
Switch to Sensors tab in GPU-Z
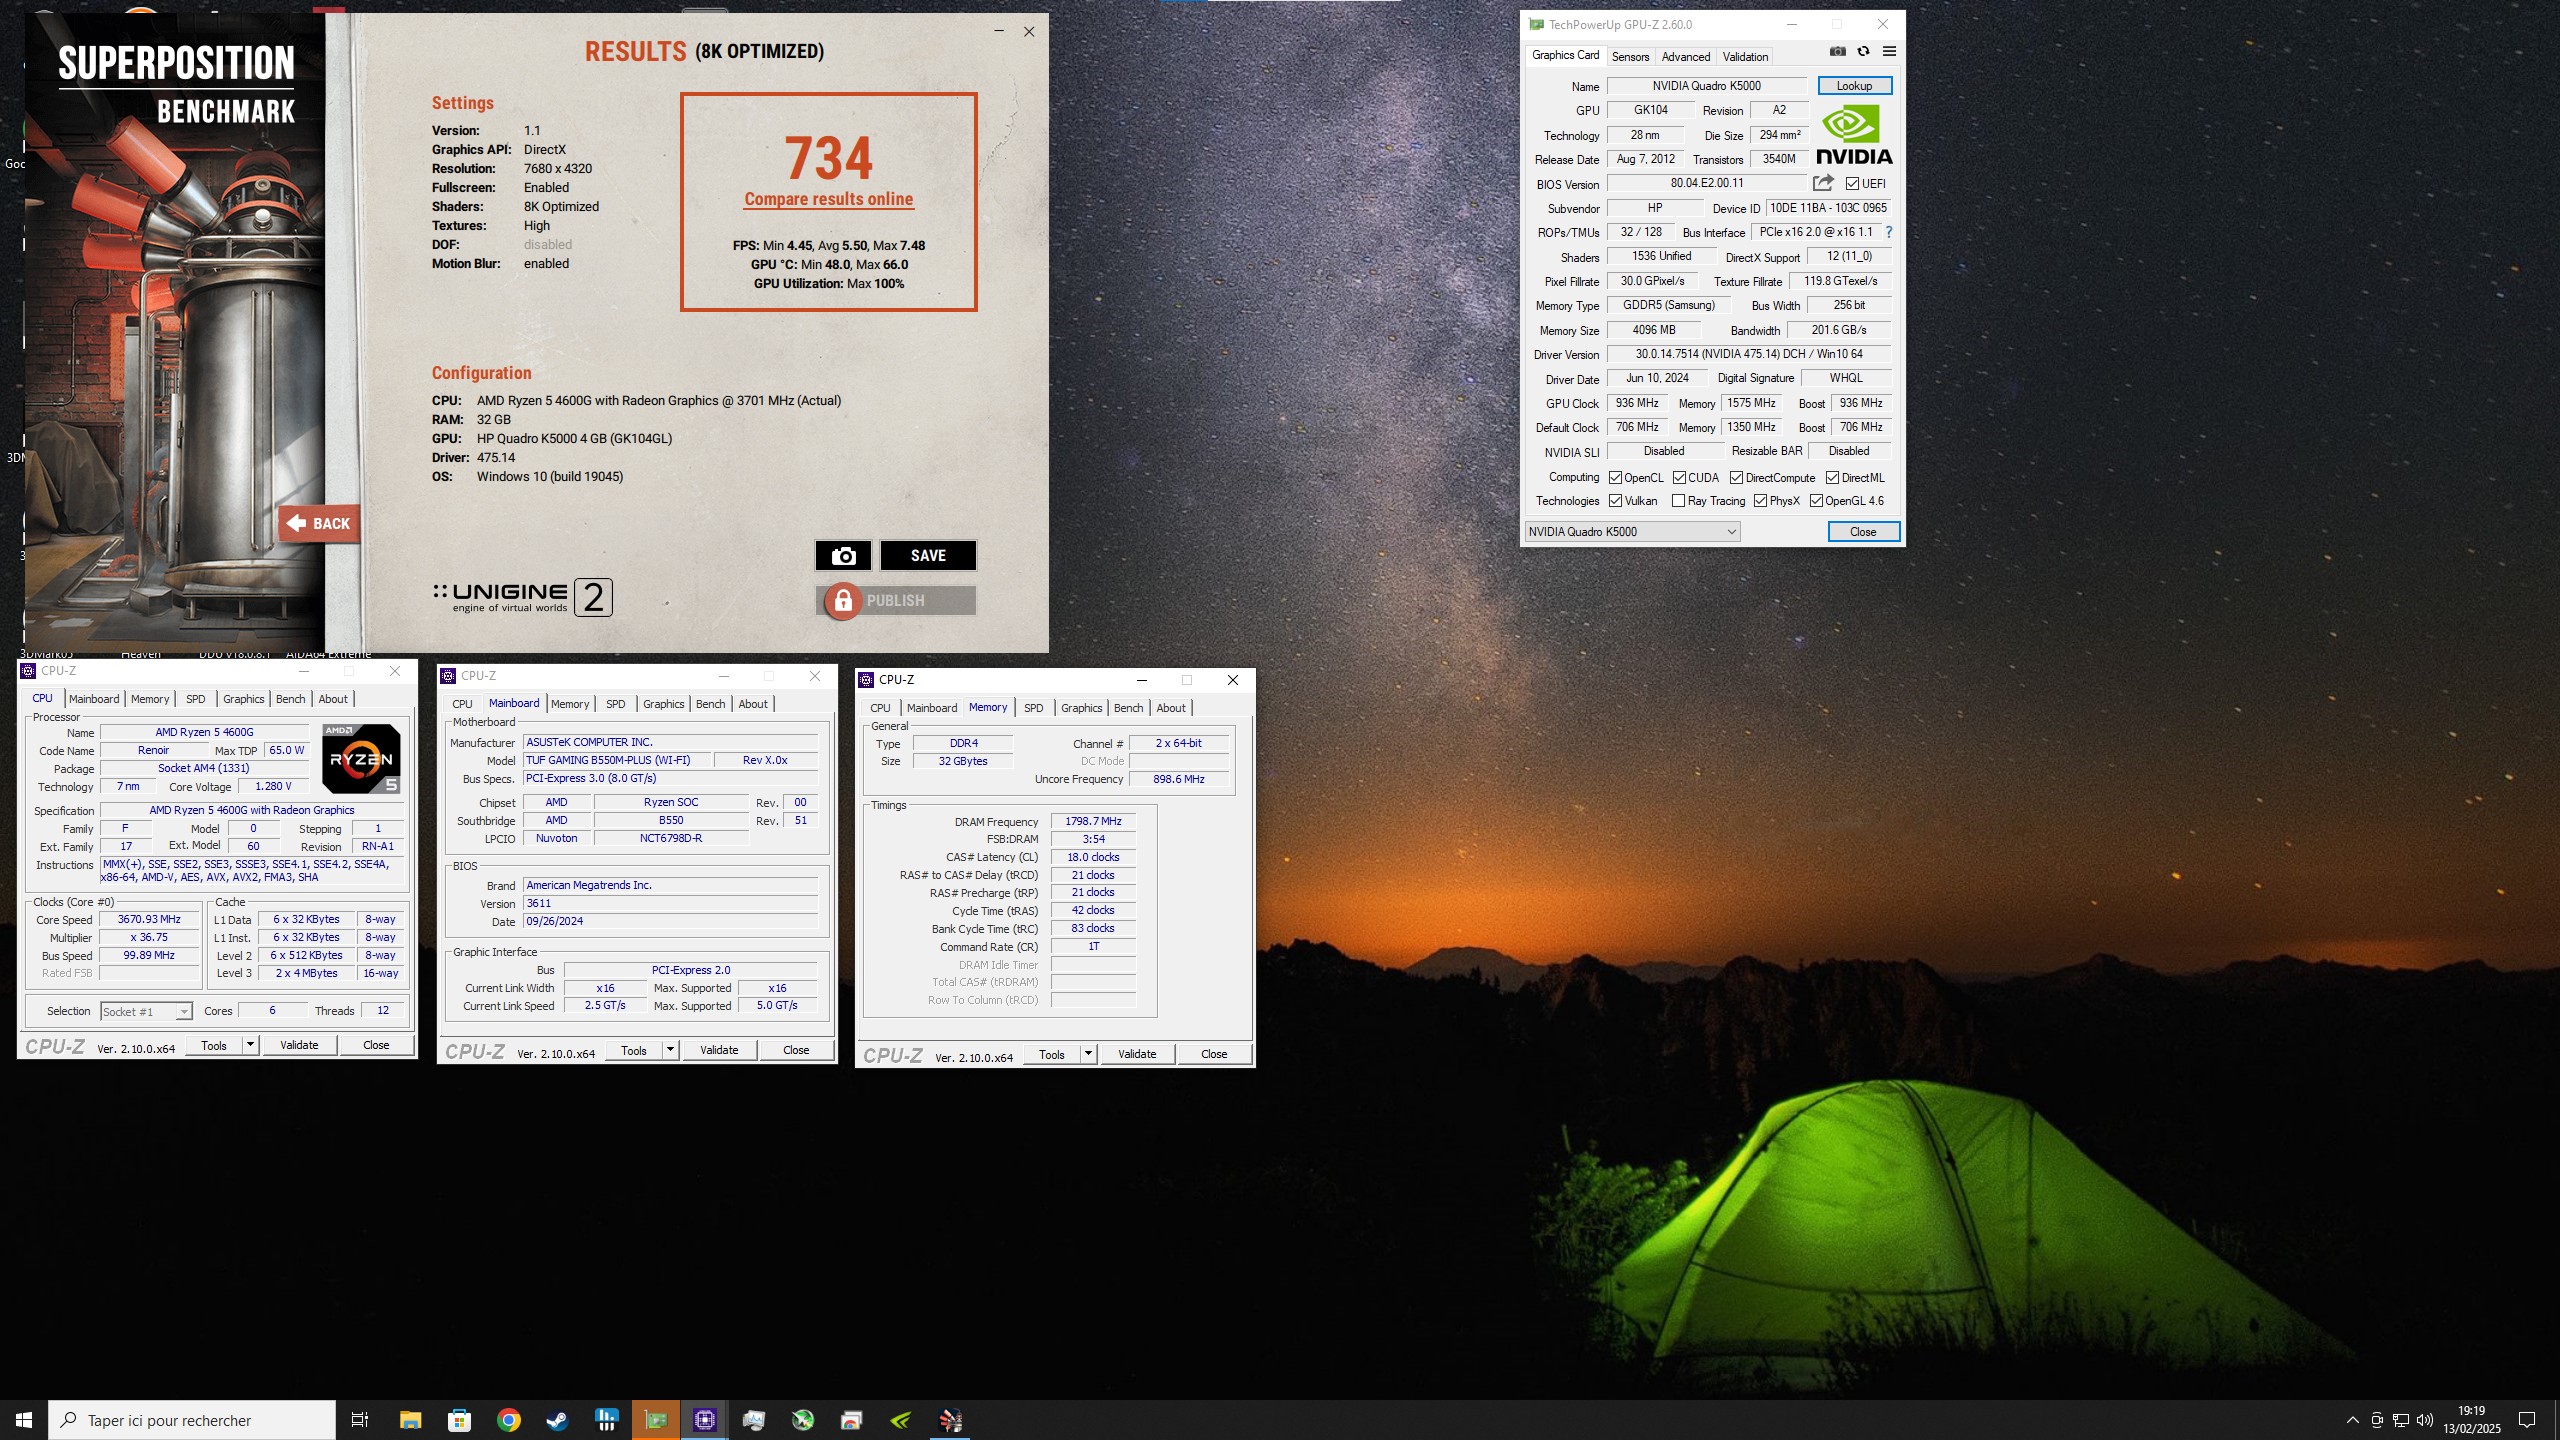click(1630, 57)
